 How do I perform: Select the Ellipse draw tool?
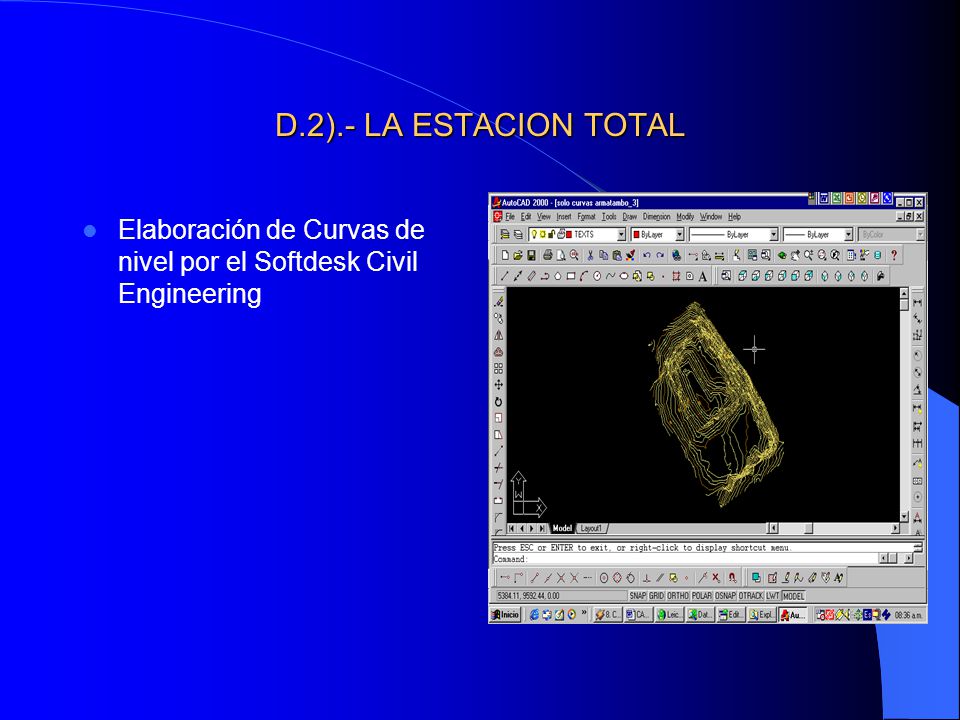624,276
